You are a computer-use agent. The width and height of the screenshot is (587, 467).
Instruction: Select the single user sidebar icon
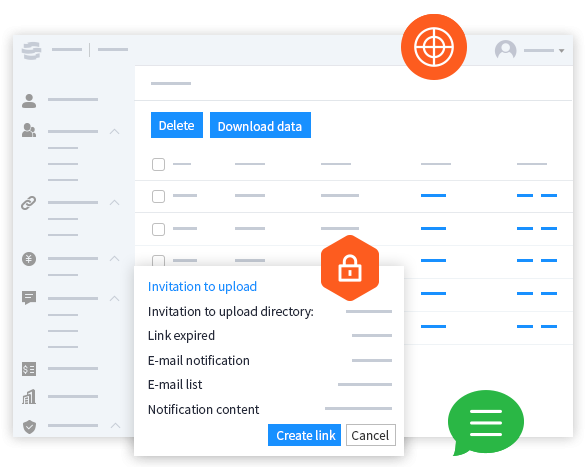point(29,101)
